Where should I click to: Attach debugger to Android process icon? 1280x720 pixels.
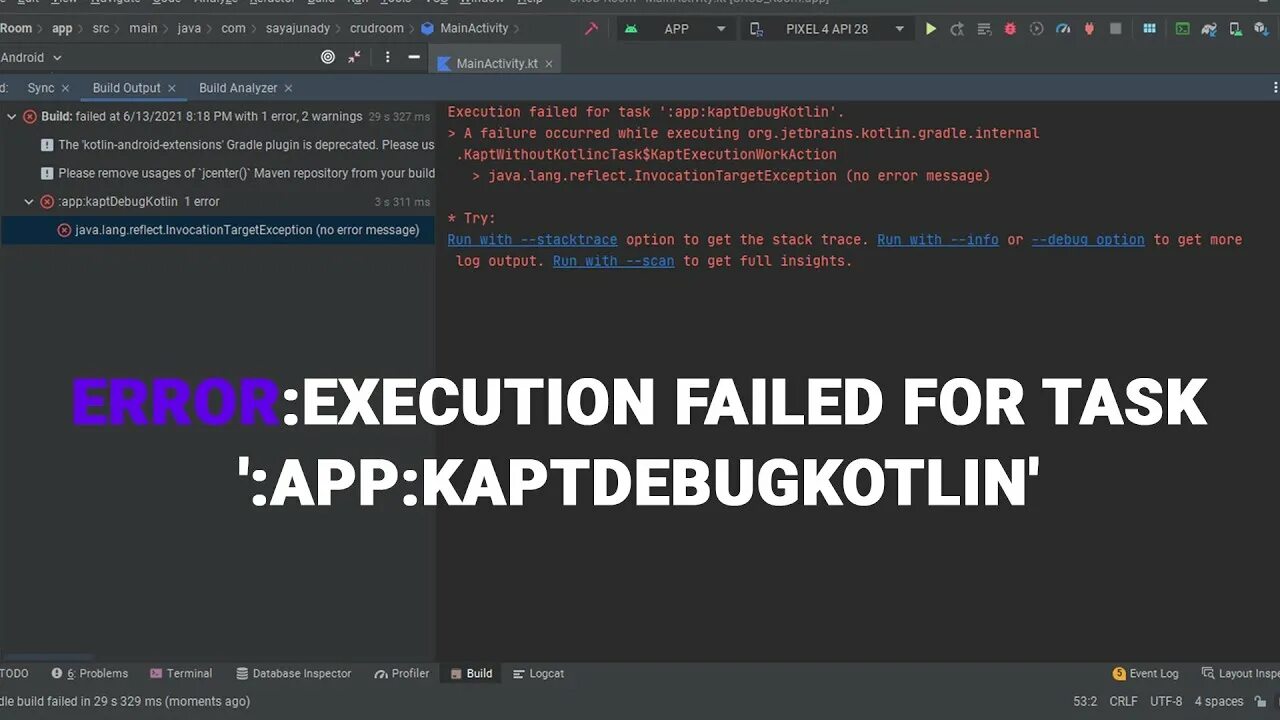pyautogui.click(x=1089, y=29)
